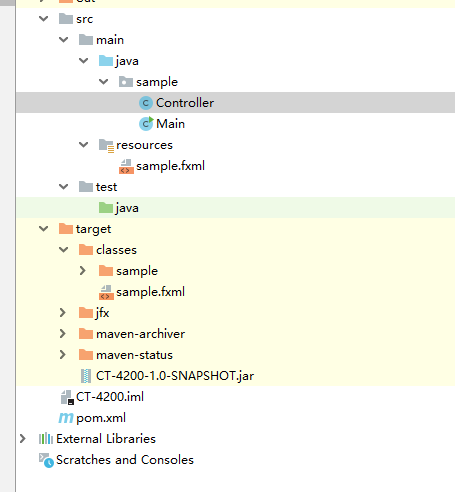Click the main folder icon

86,40
